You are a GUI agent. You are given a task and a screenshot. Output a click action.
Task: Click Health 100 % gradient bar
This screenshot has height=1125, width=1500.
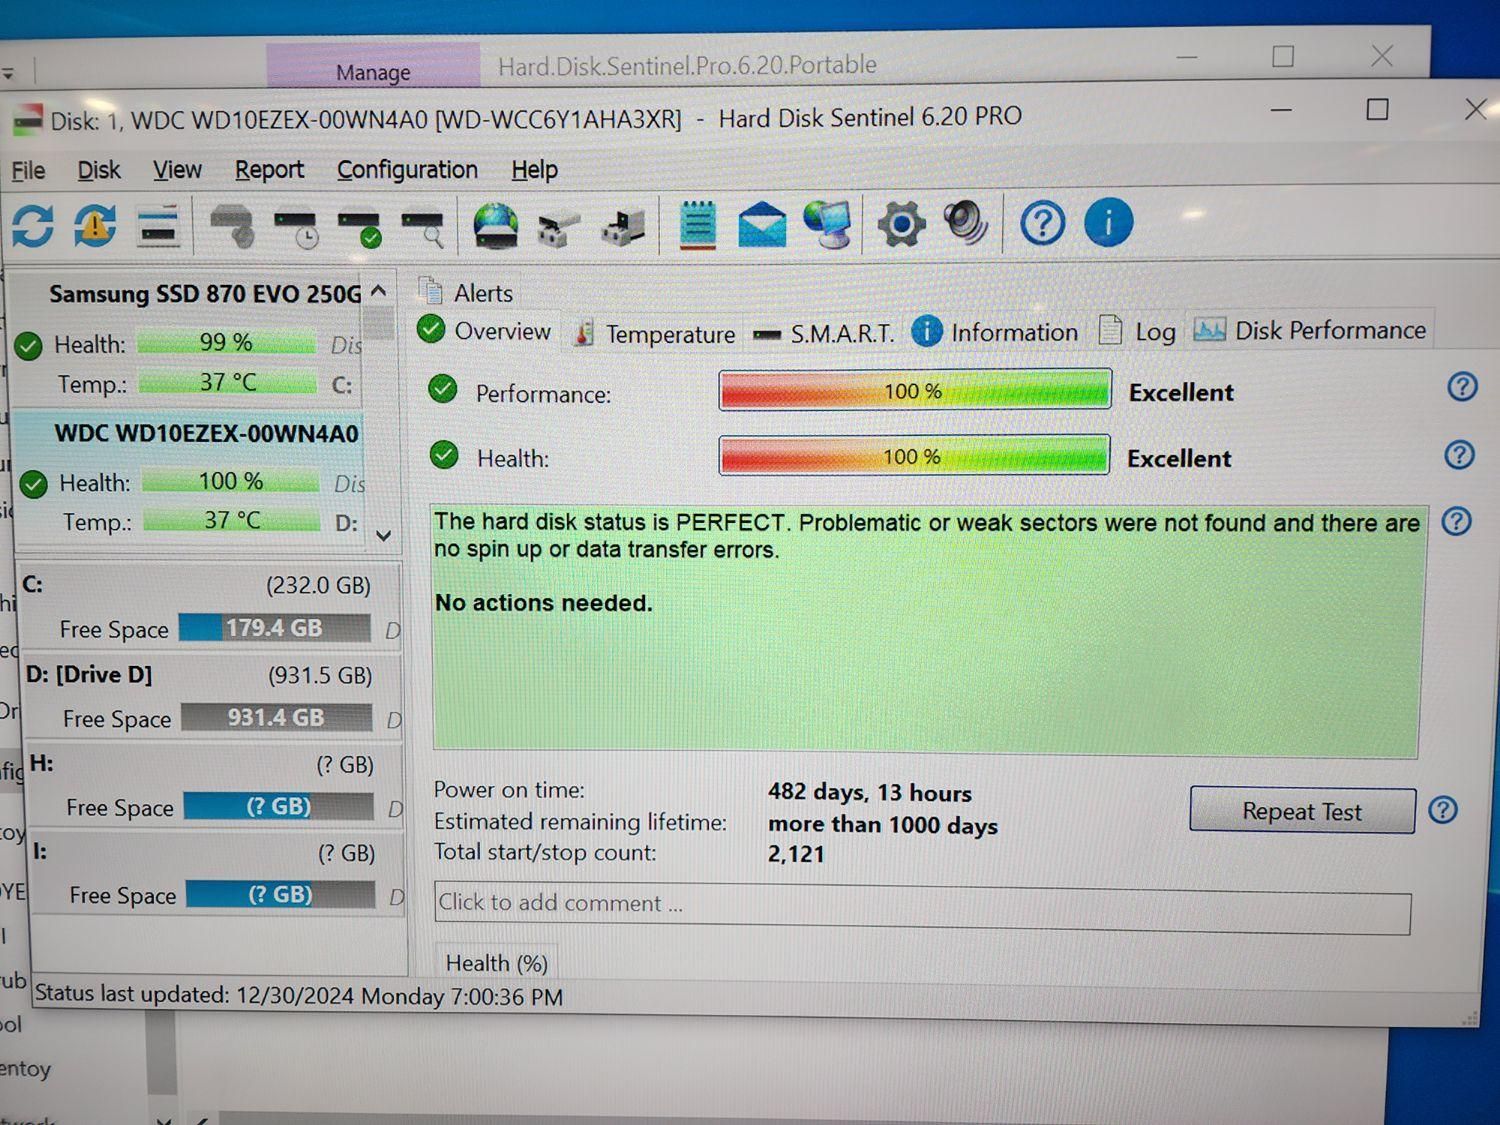pyautogui.click(x=913, y=455)
